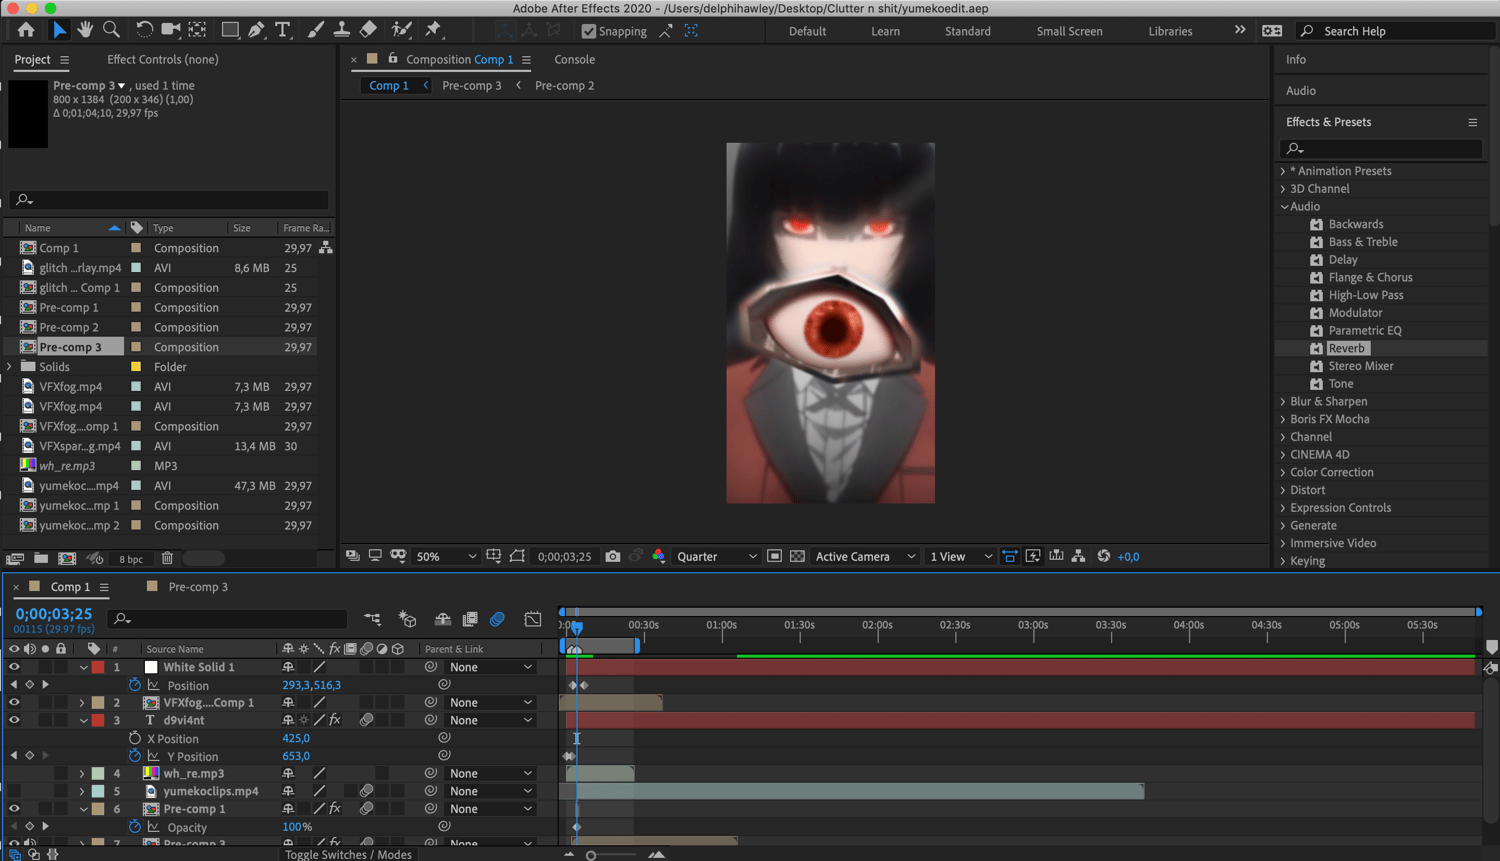
Task: Toggle Opacity stopwatch on Pre-comp 1
Action: tap(135, 827)
